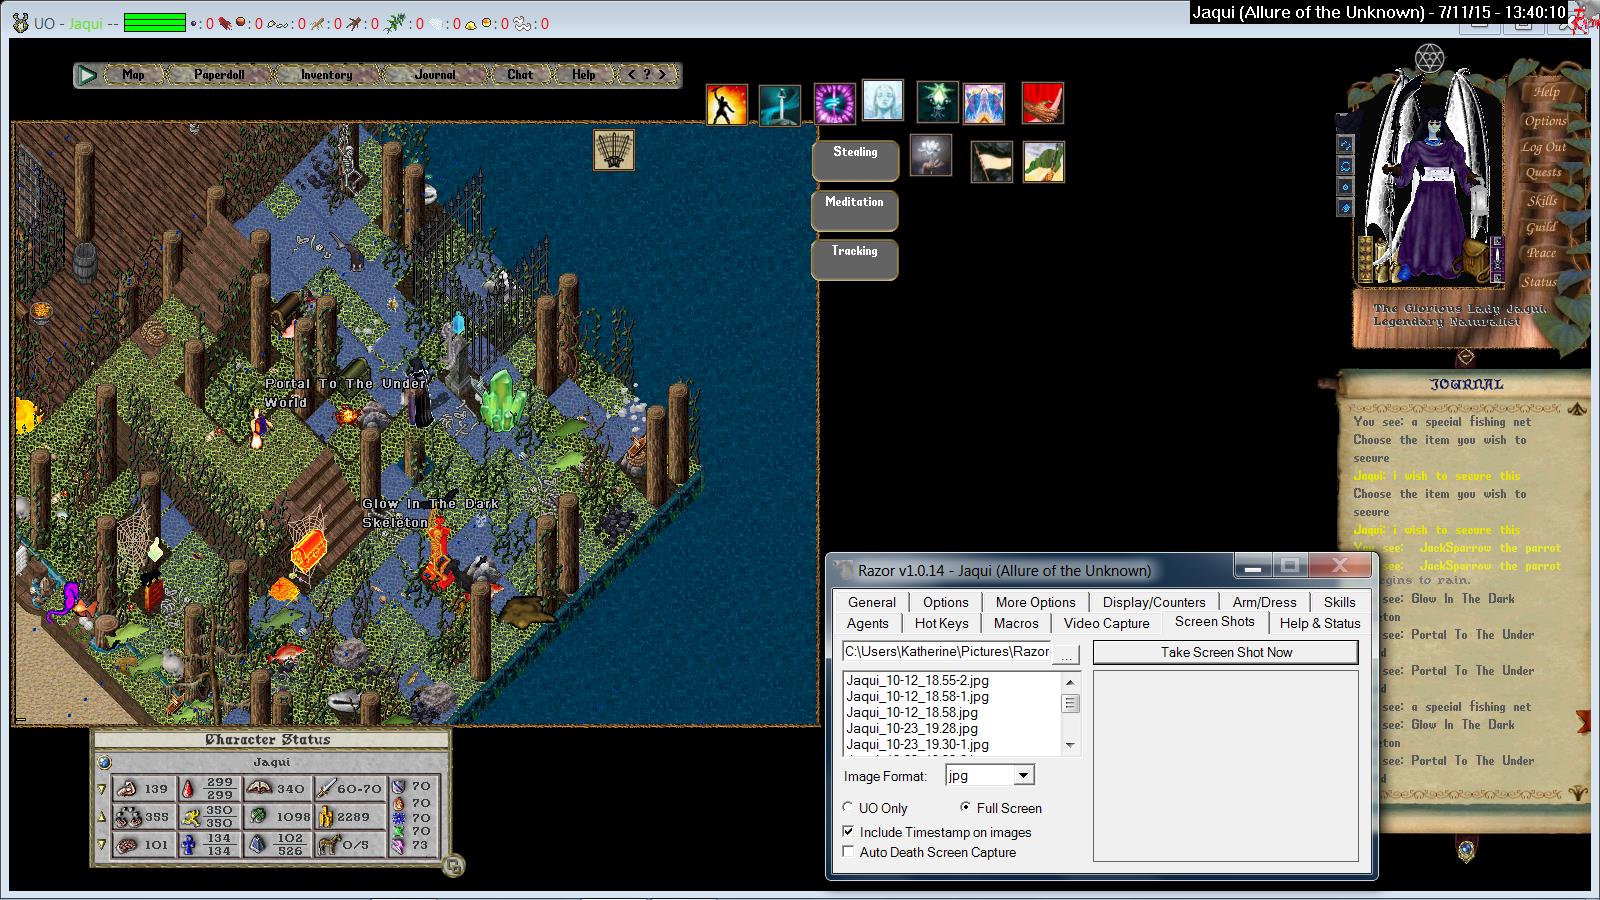Viewport: 1600px width, 900px height.
Task: Click the screenshot list scroll-down arrow
Action: [x=1070, y=745]
